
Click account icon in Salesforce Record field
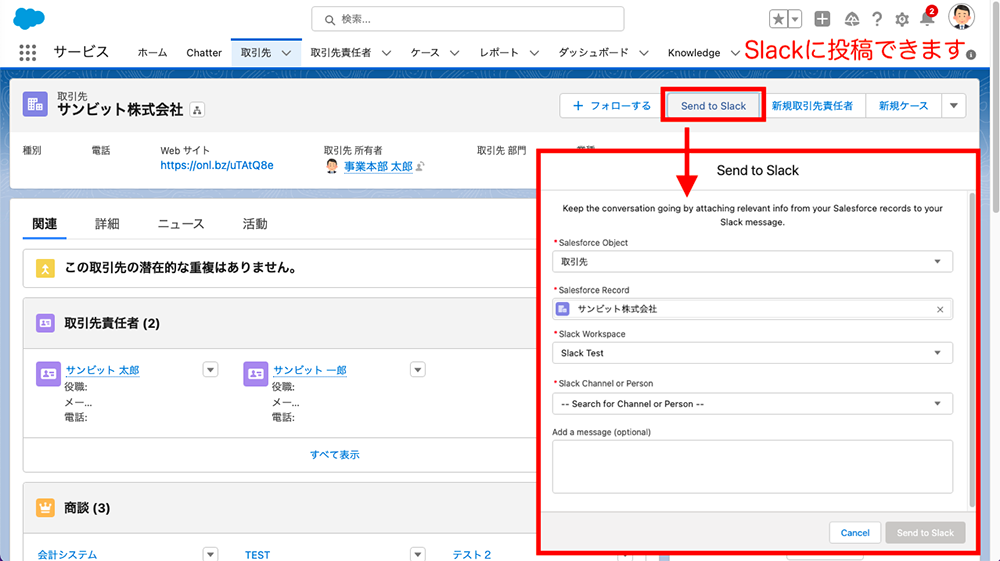(x=562, y=309)
